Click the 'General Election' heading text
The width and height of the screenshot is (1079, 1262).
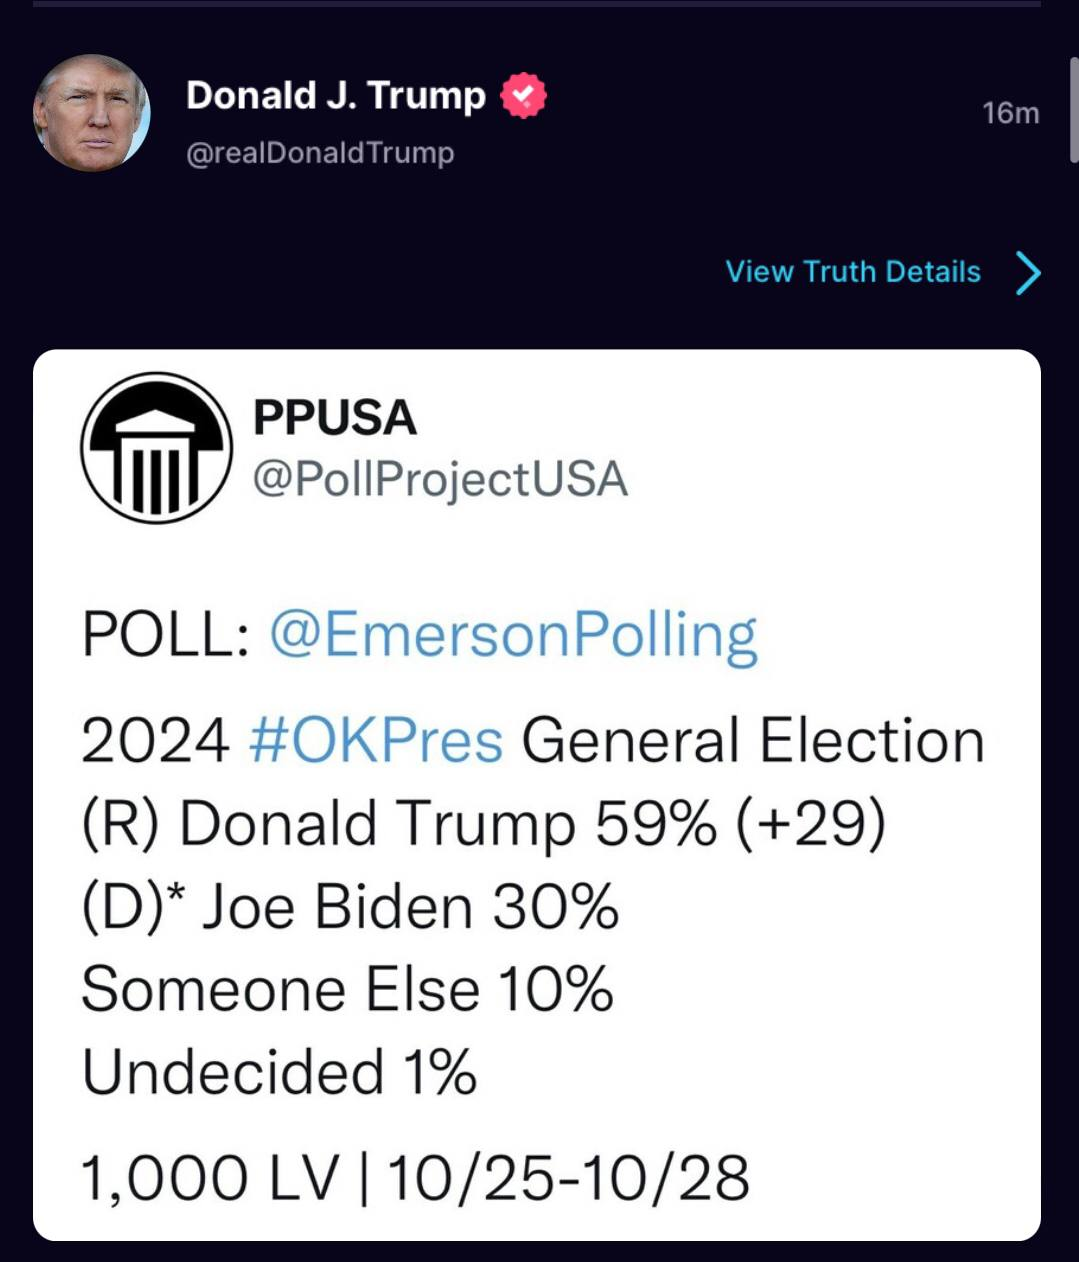click(752, 741)
